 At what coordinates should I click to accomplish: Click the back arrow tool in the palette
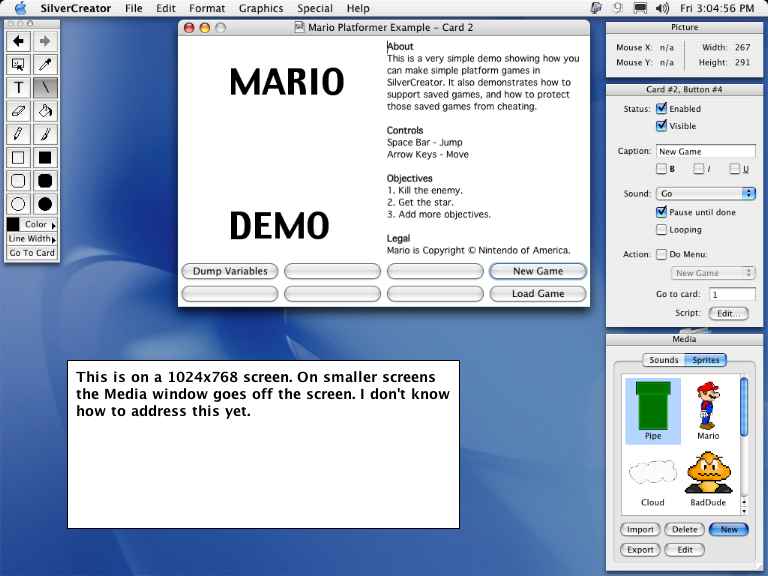18,41
